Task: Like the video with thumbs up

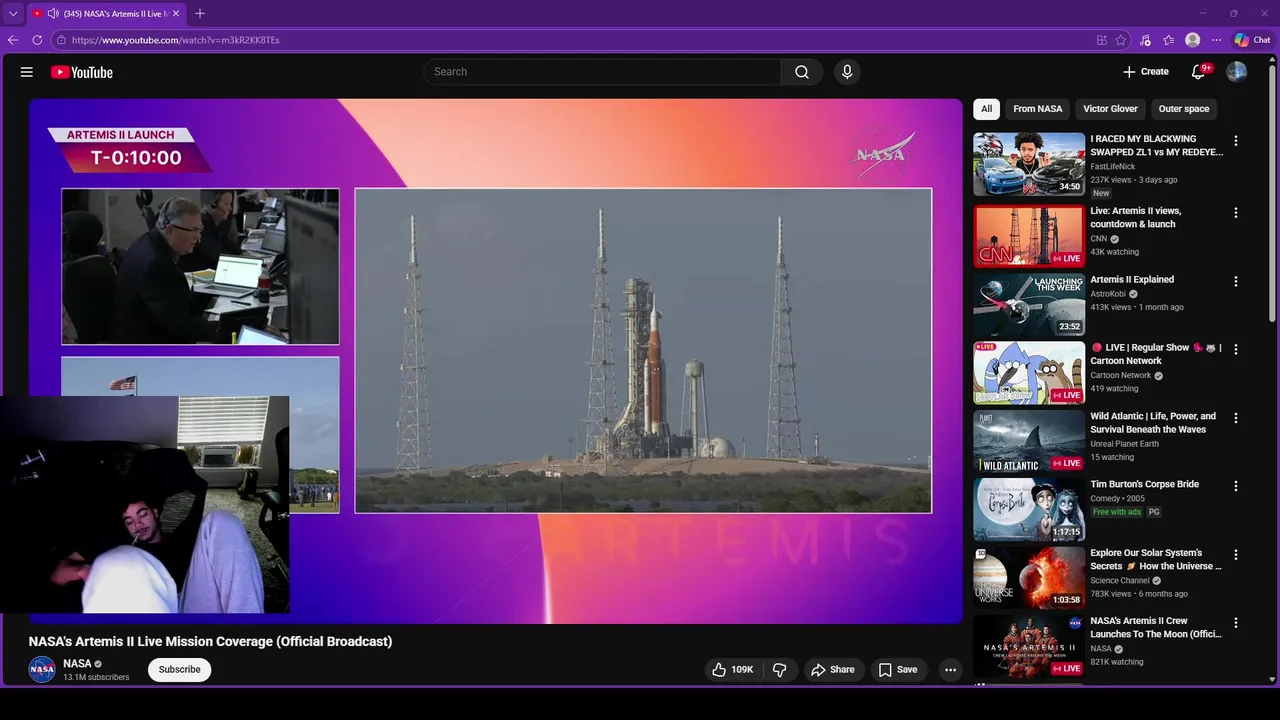Action: (x=732, y=670)
